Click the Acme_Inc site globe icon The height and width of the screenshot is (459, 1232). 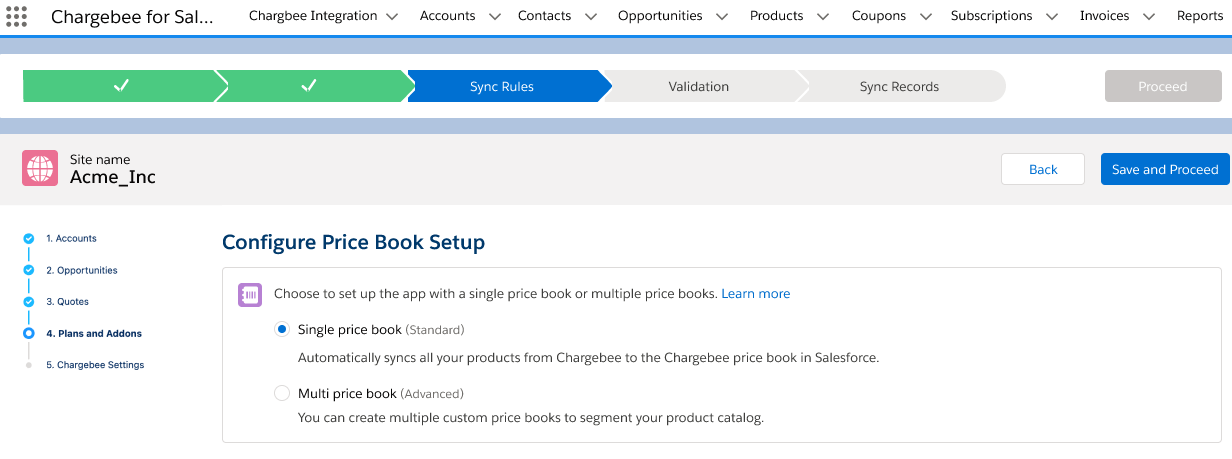point(40,168)
